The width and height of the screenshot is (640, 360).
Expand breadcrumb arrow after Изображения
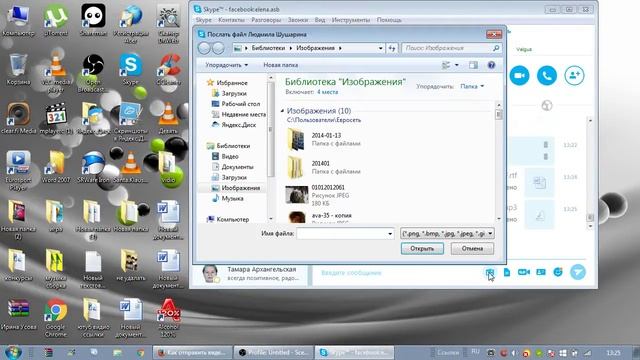tap(340, 48)
